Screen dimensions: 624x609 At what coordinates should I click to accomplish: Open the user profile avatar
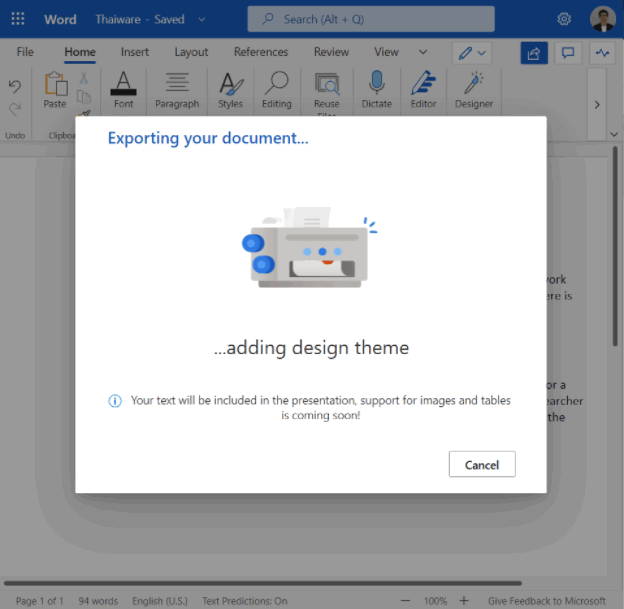(x=603, y=19)
